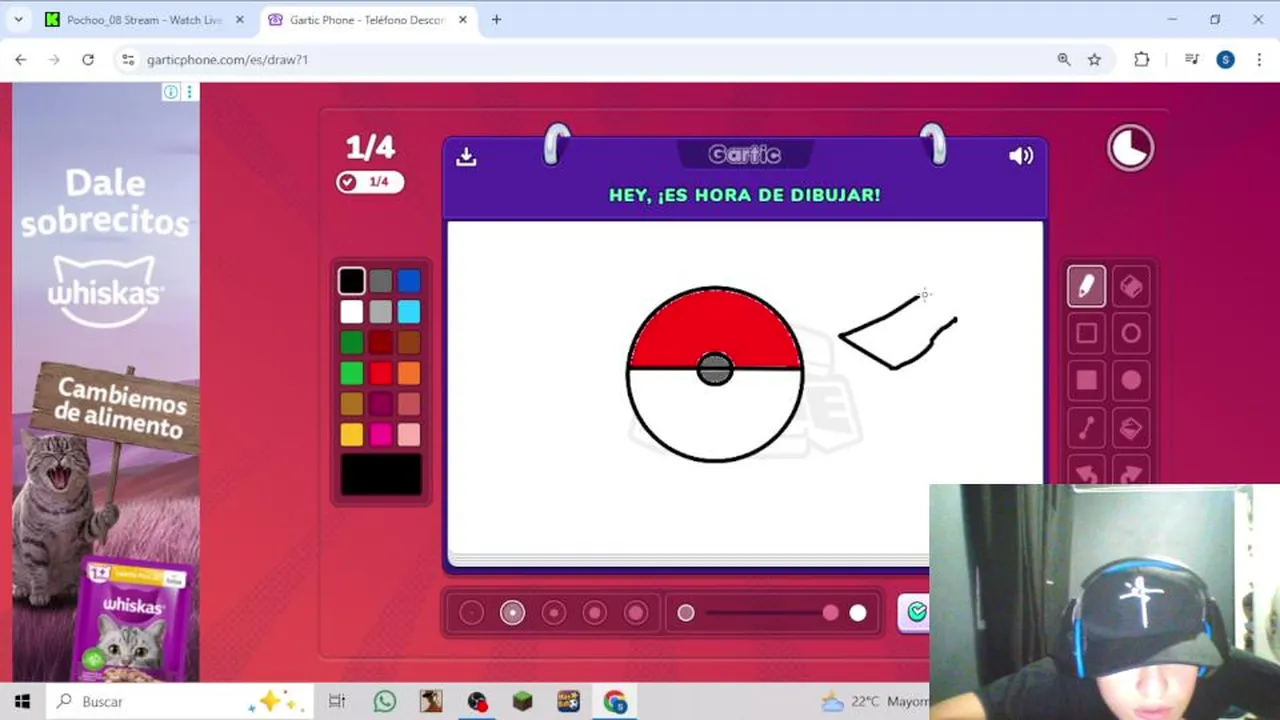This screenshot has width=1280, height=720.
Task: Pick the dark gray color swatch
Action: coord(381,281)
